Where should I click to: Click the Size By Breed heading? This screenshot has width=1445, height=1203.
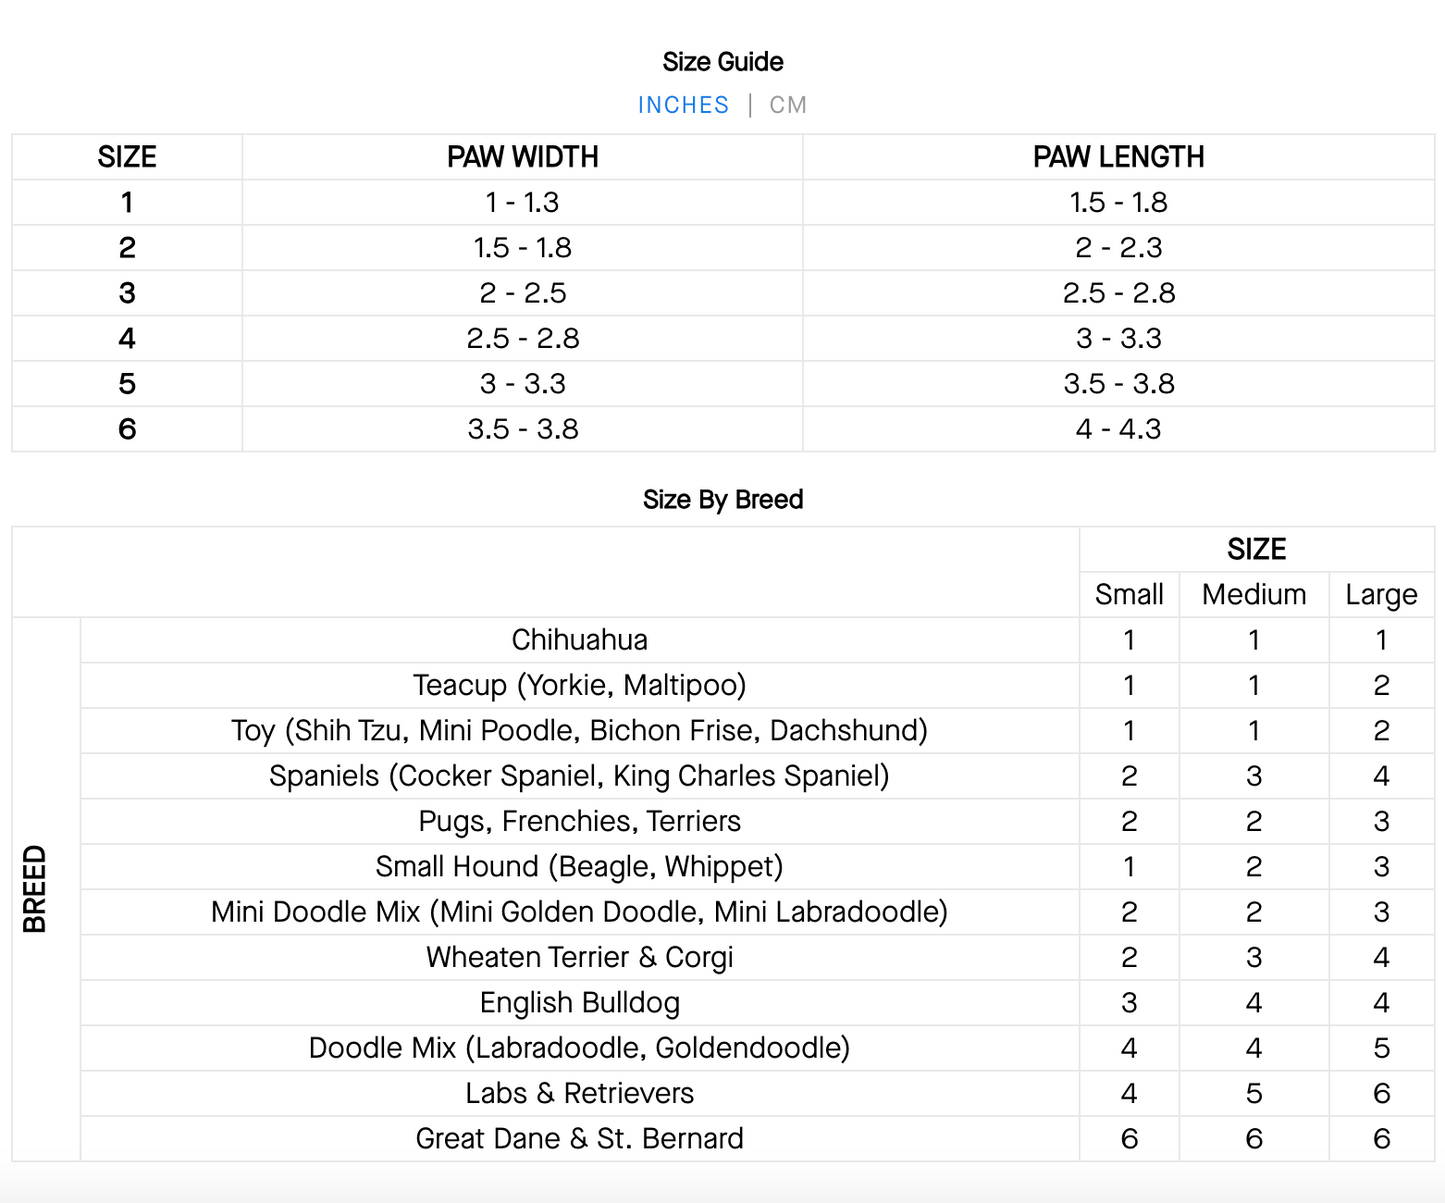tap(722, 499)
